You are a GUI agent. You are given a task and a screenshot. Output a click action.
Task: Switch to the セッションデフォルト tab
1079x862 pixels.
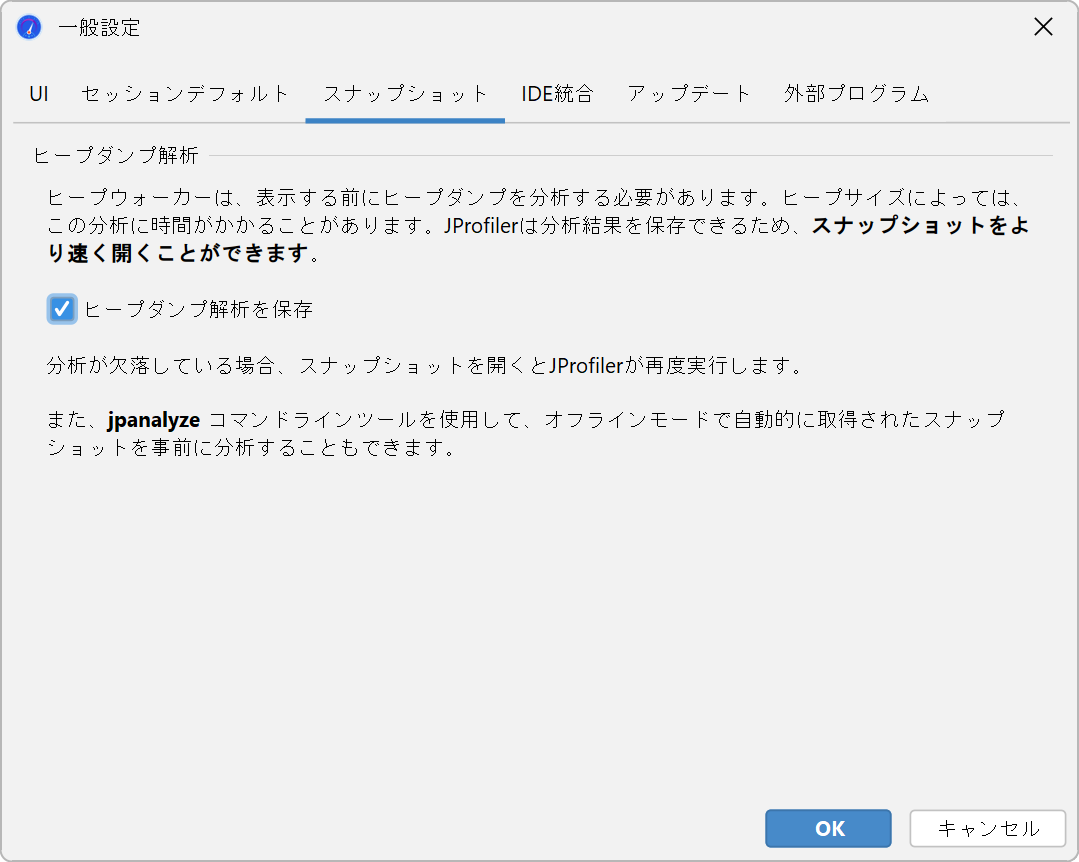pos(184,94)
